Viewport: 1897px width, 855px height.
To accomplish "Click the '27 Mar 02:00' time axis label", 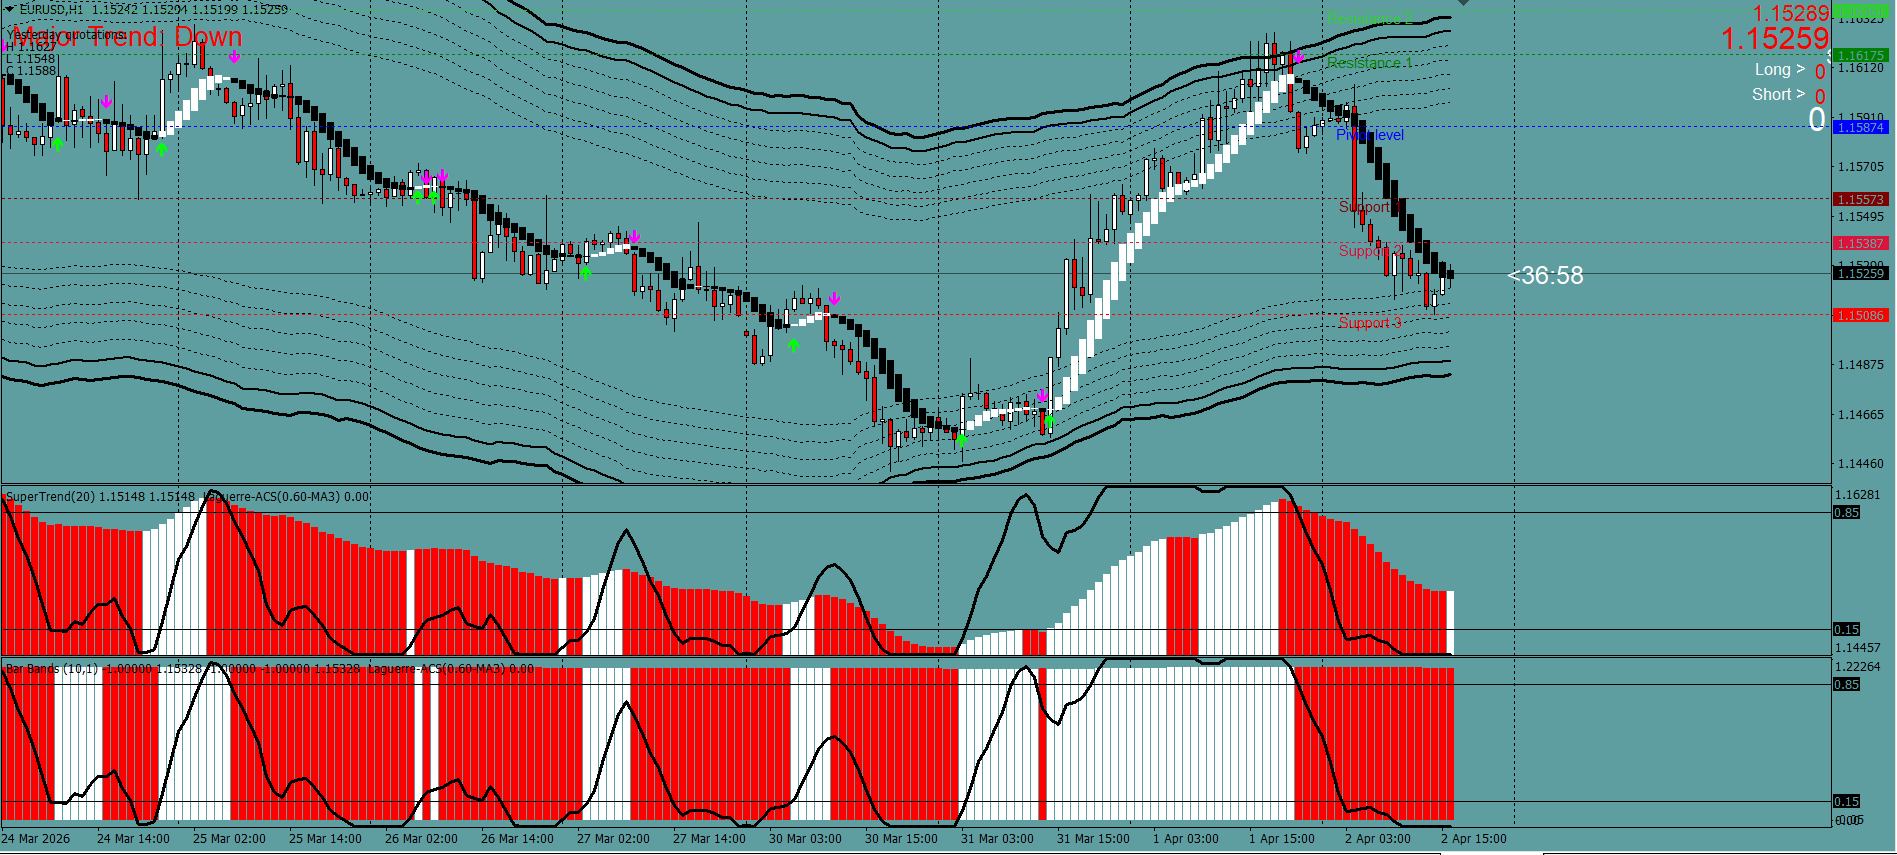I will 613,839.
